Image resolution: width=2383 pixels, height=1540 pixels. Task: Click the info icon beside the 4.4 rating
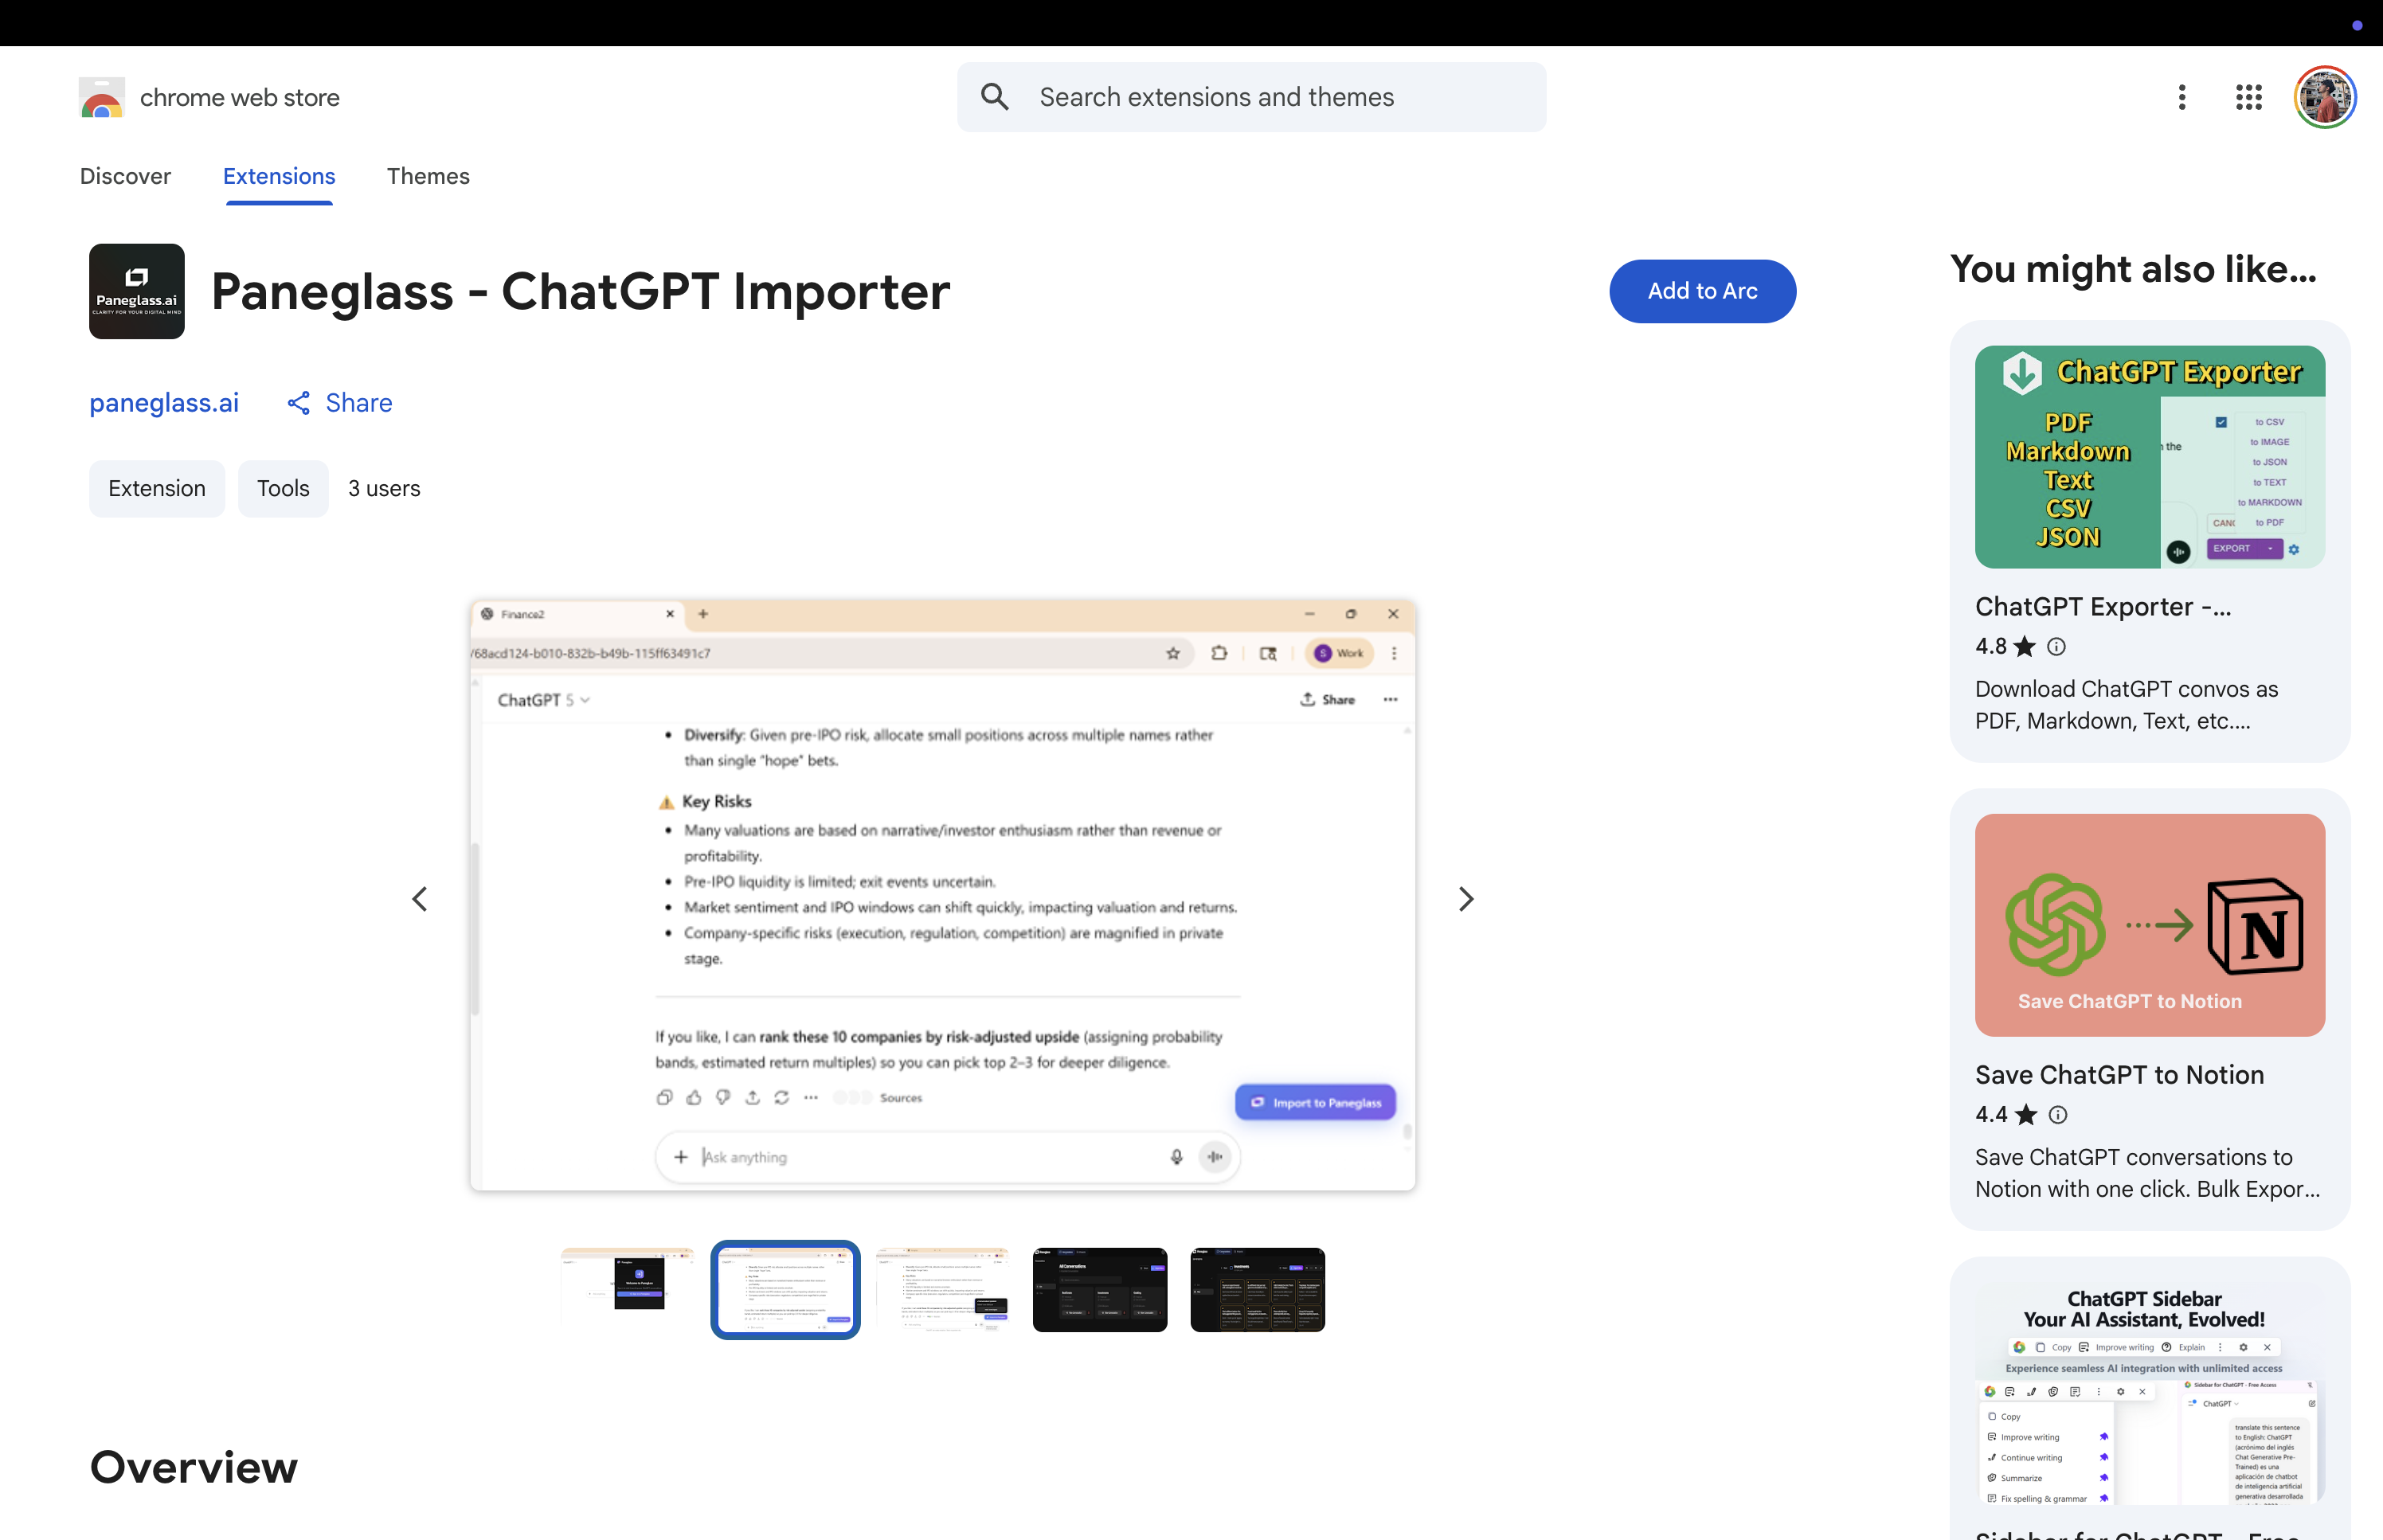click(2057, 1115)
